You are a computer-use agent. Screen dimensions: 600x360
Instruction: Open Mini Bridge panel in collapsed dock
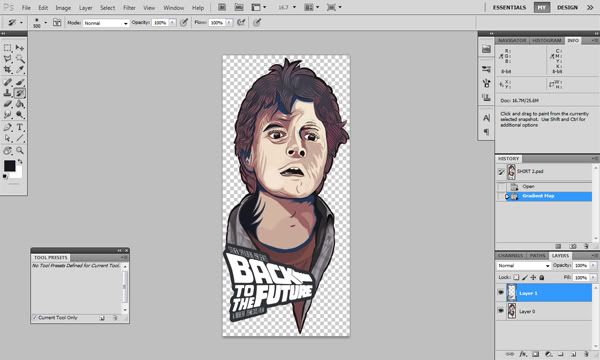(x=486, y=49)
